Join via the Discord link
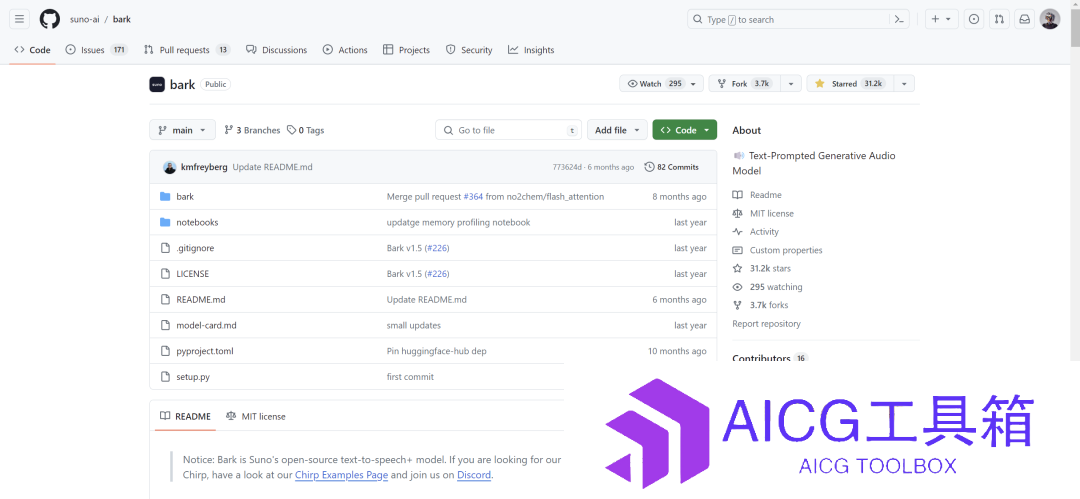This screenshot has width=1080, height=499. 474,475
